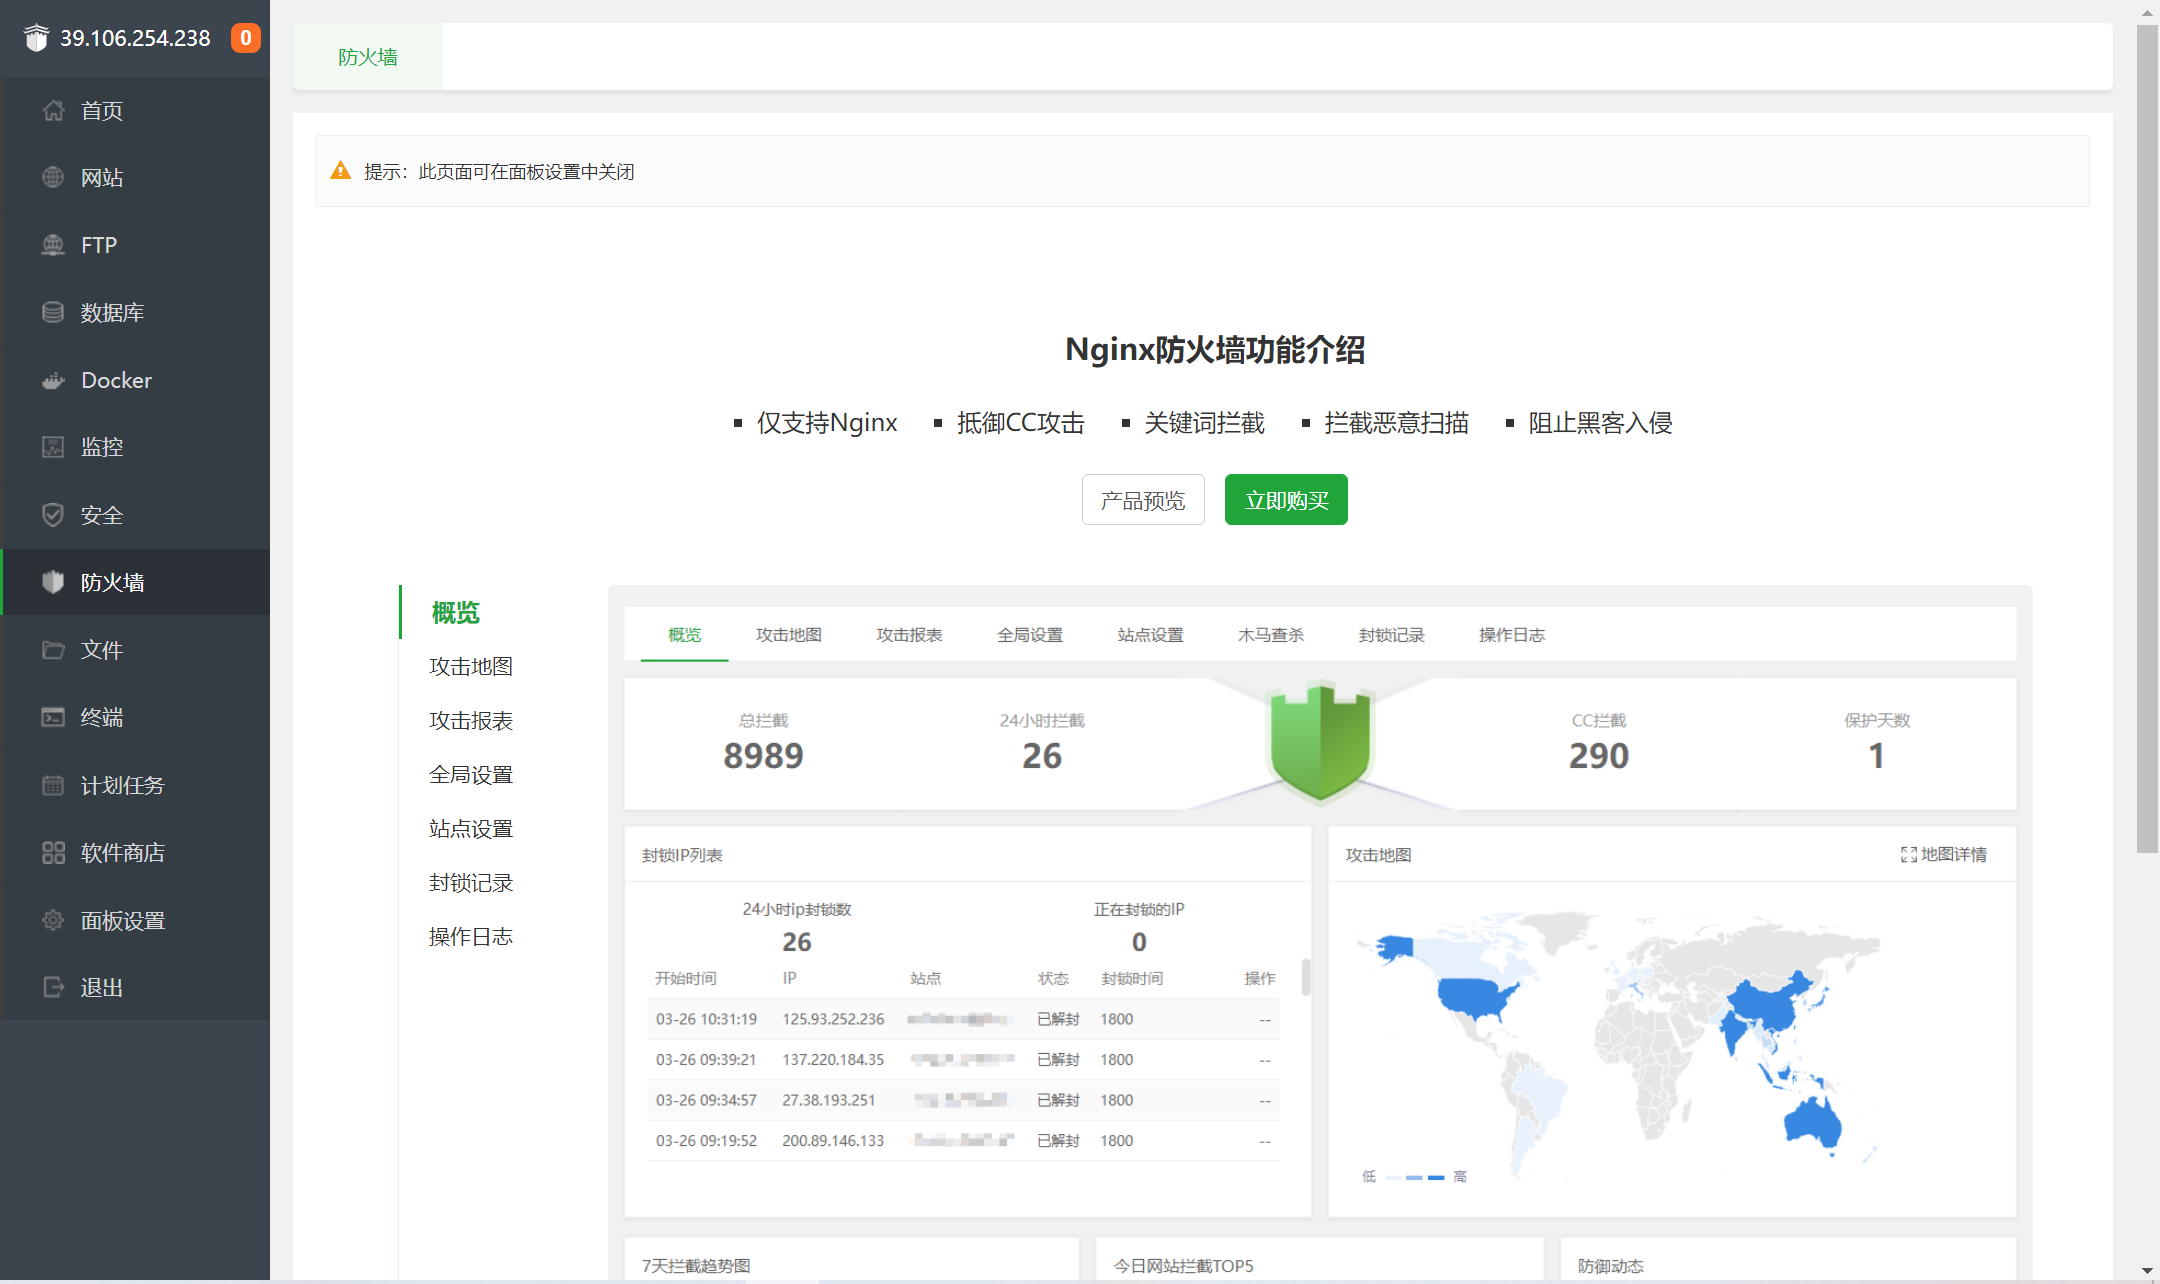The image size is (2160, 1284).
Task: Click the 产品预览 preview button
Action: click(1143, 499)
